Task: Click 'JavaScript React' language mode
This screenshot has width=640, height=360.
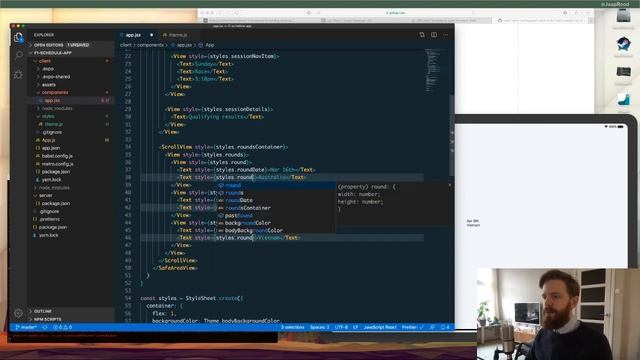Action: (380, 327)
